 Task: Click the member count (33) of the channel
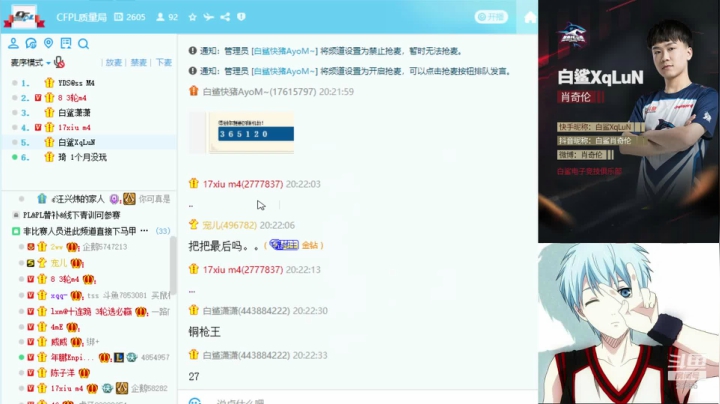coord(163,231)
